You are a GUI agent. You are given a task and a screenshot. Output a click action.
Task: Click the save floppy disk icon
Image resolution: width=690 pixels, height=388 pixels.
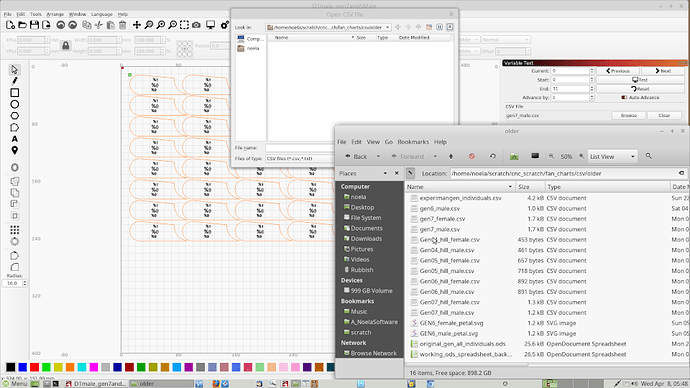pos(34,25)
